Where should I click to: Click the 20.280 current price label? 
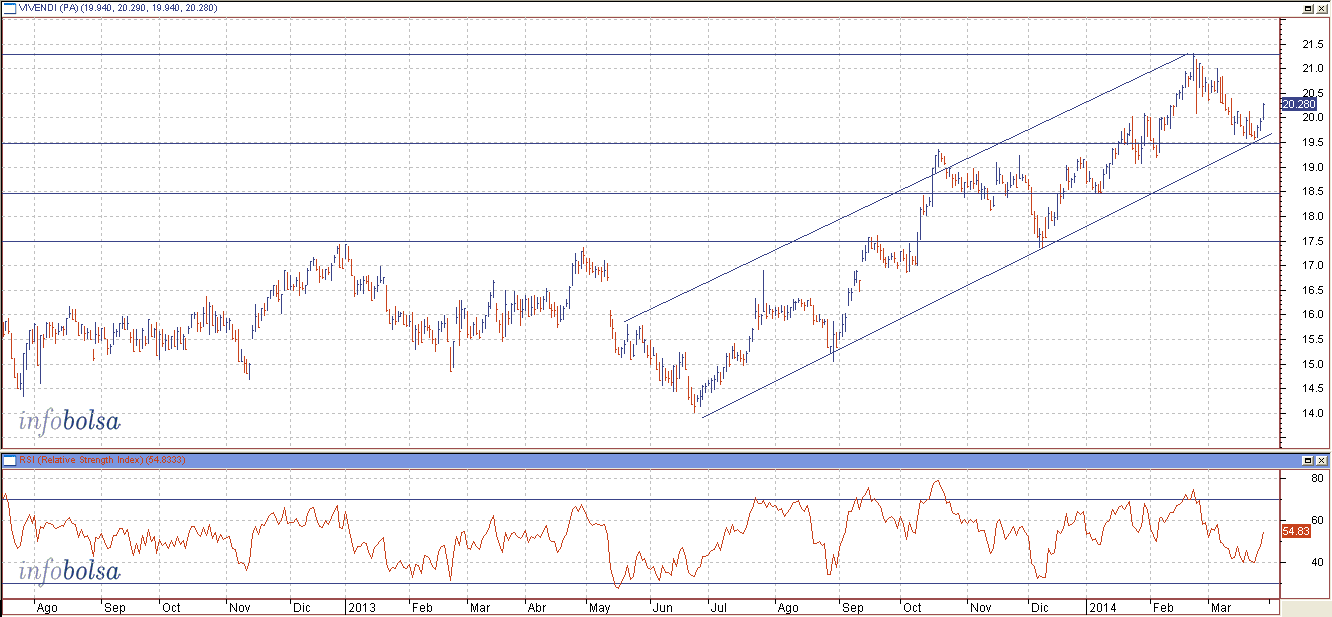pyautogui.click(x=1299, y=104)
